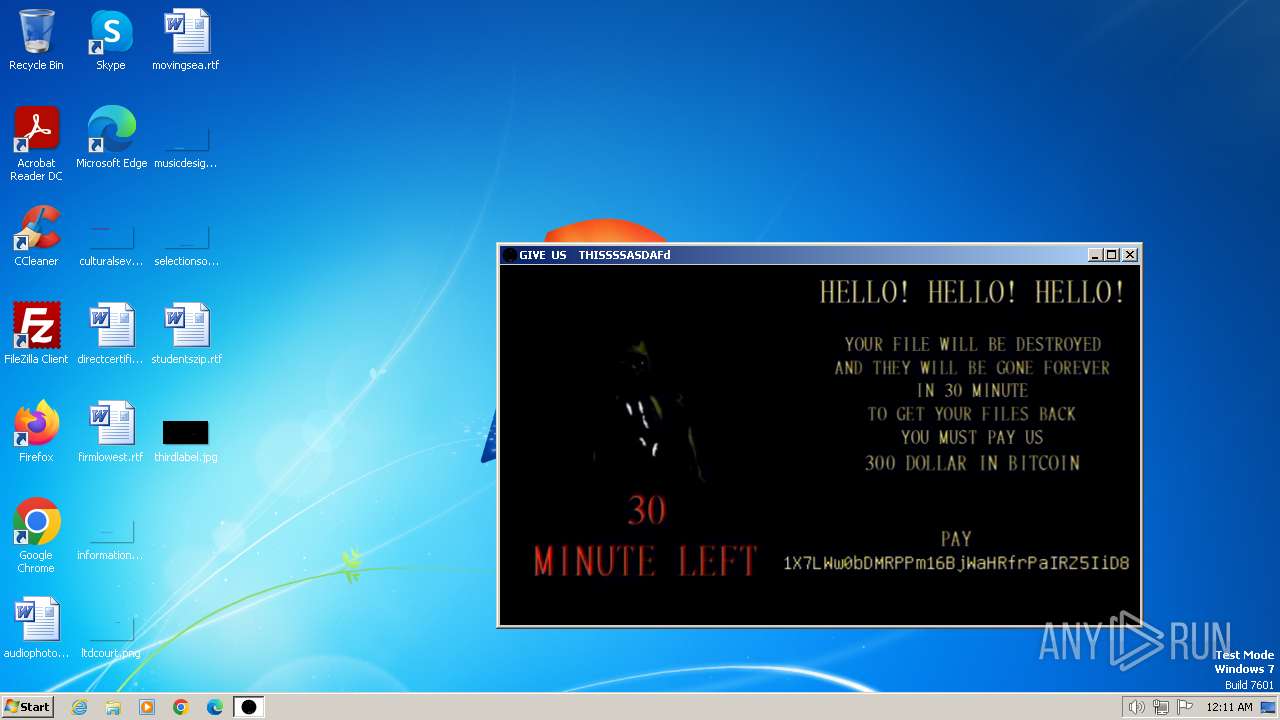Click the GIVE US window title icon
Screen dimensions: 1280x720
(x=509, y=255)
